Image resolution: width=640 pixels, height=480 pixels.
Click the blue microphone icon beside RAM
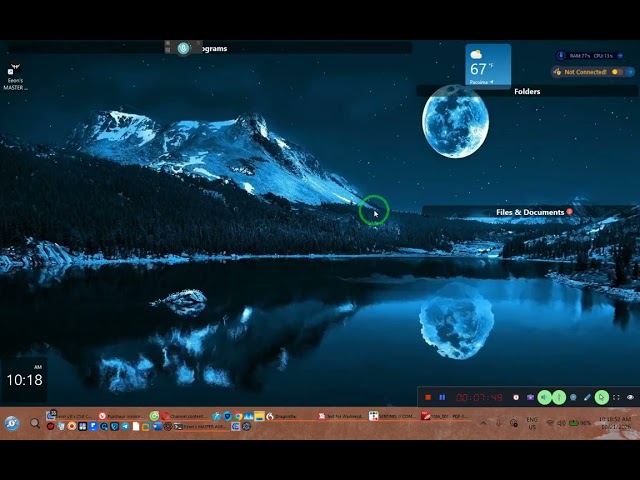pyautogui.click(x=561, y=56)
